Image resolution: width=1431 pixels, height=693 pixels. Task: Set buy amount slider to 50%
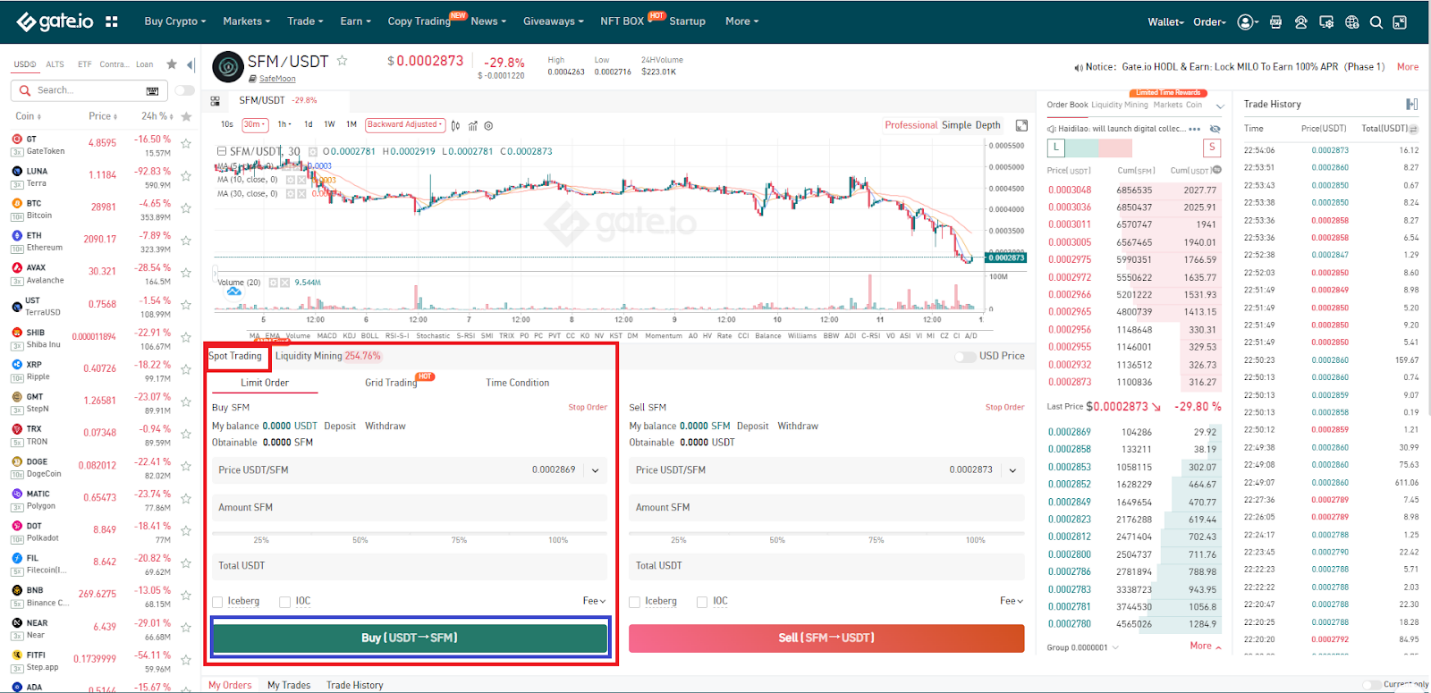[x=359, y=540]
